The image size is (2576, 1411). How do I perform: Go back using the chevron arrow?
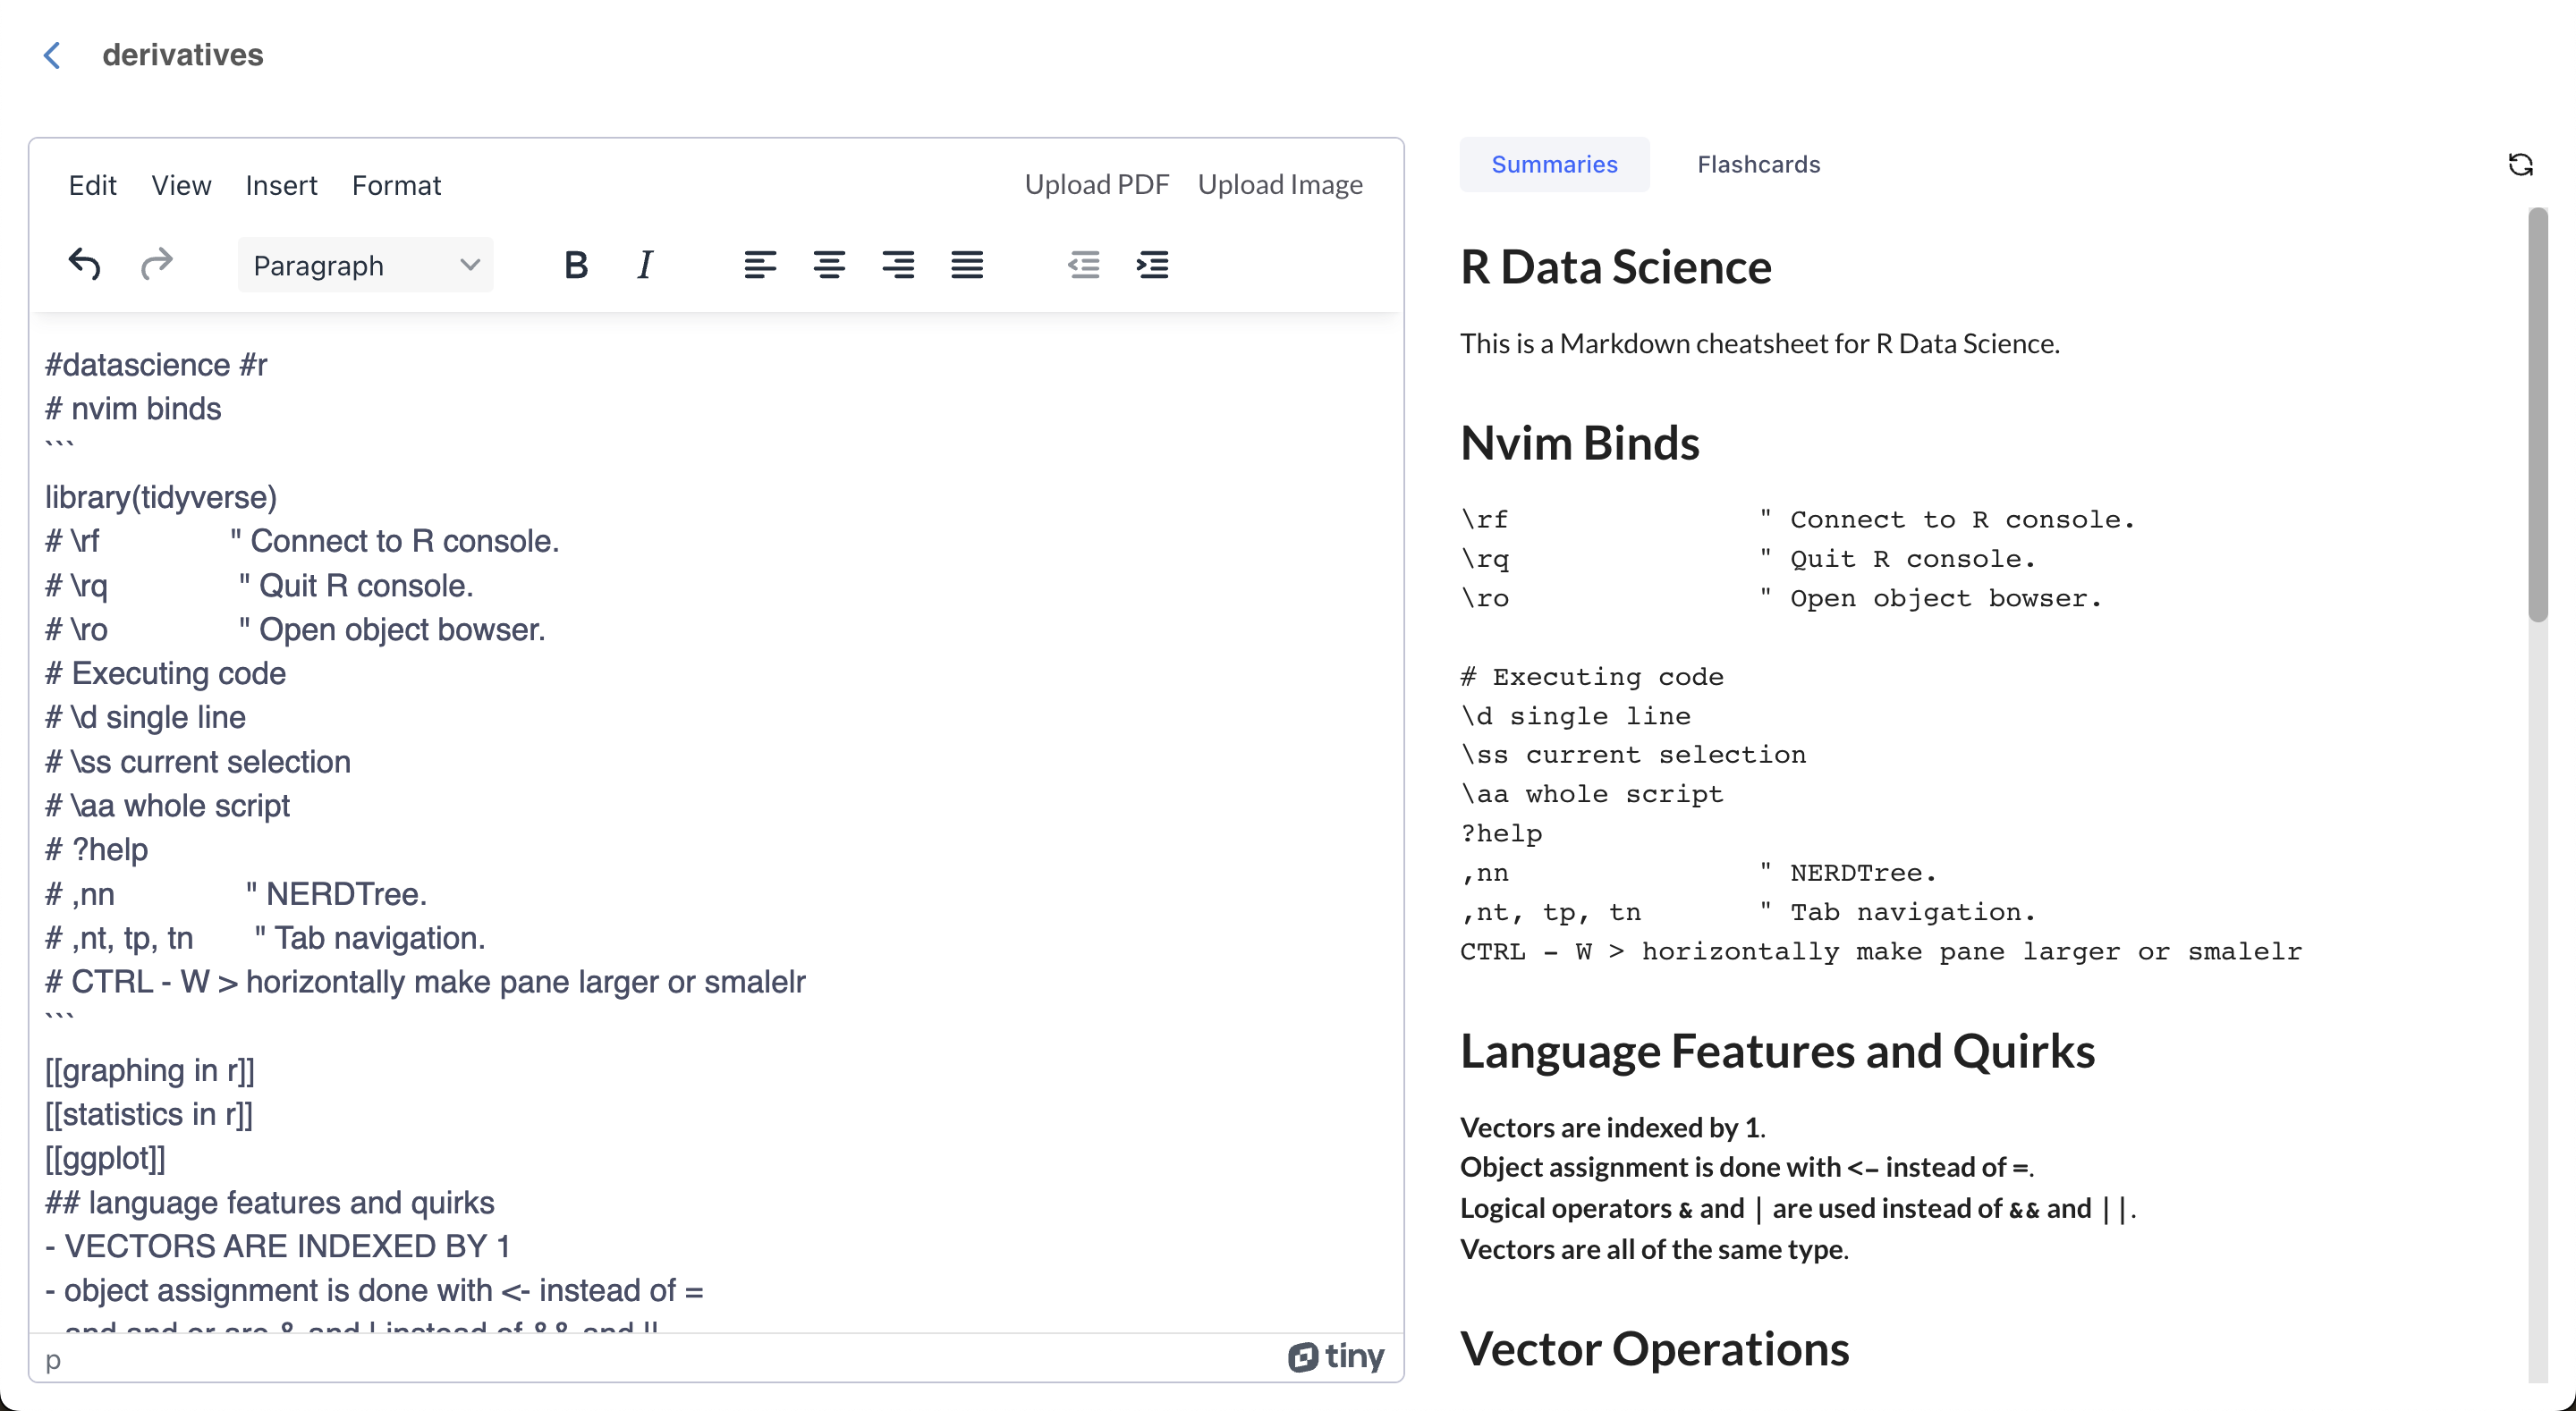[x=53, y=55]
